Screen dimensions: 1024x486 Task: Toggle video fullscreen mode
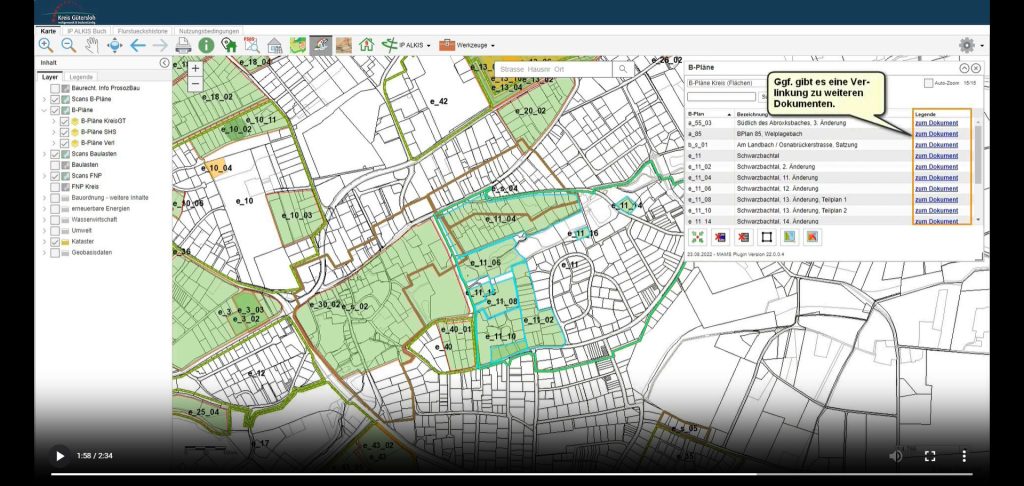click(x=930, y=456)
